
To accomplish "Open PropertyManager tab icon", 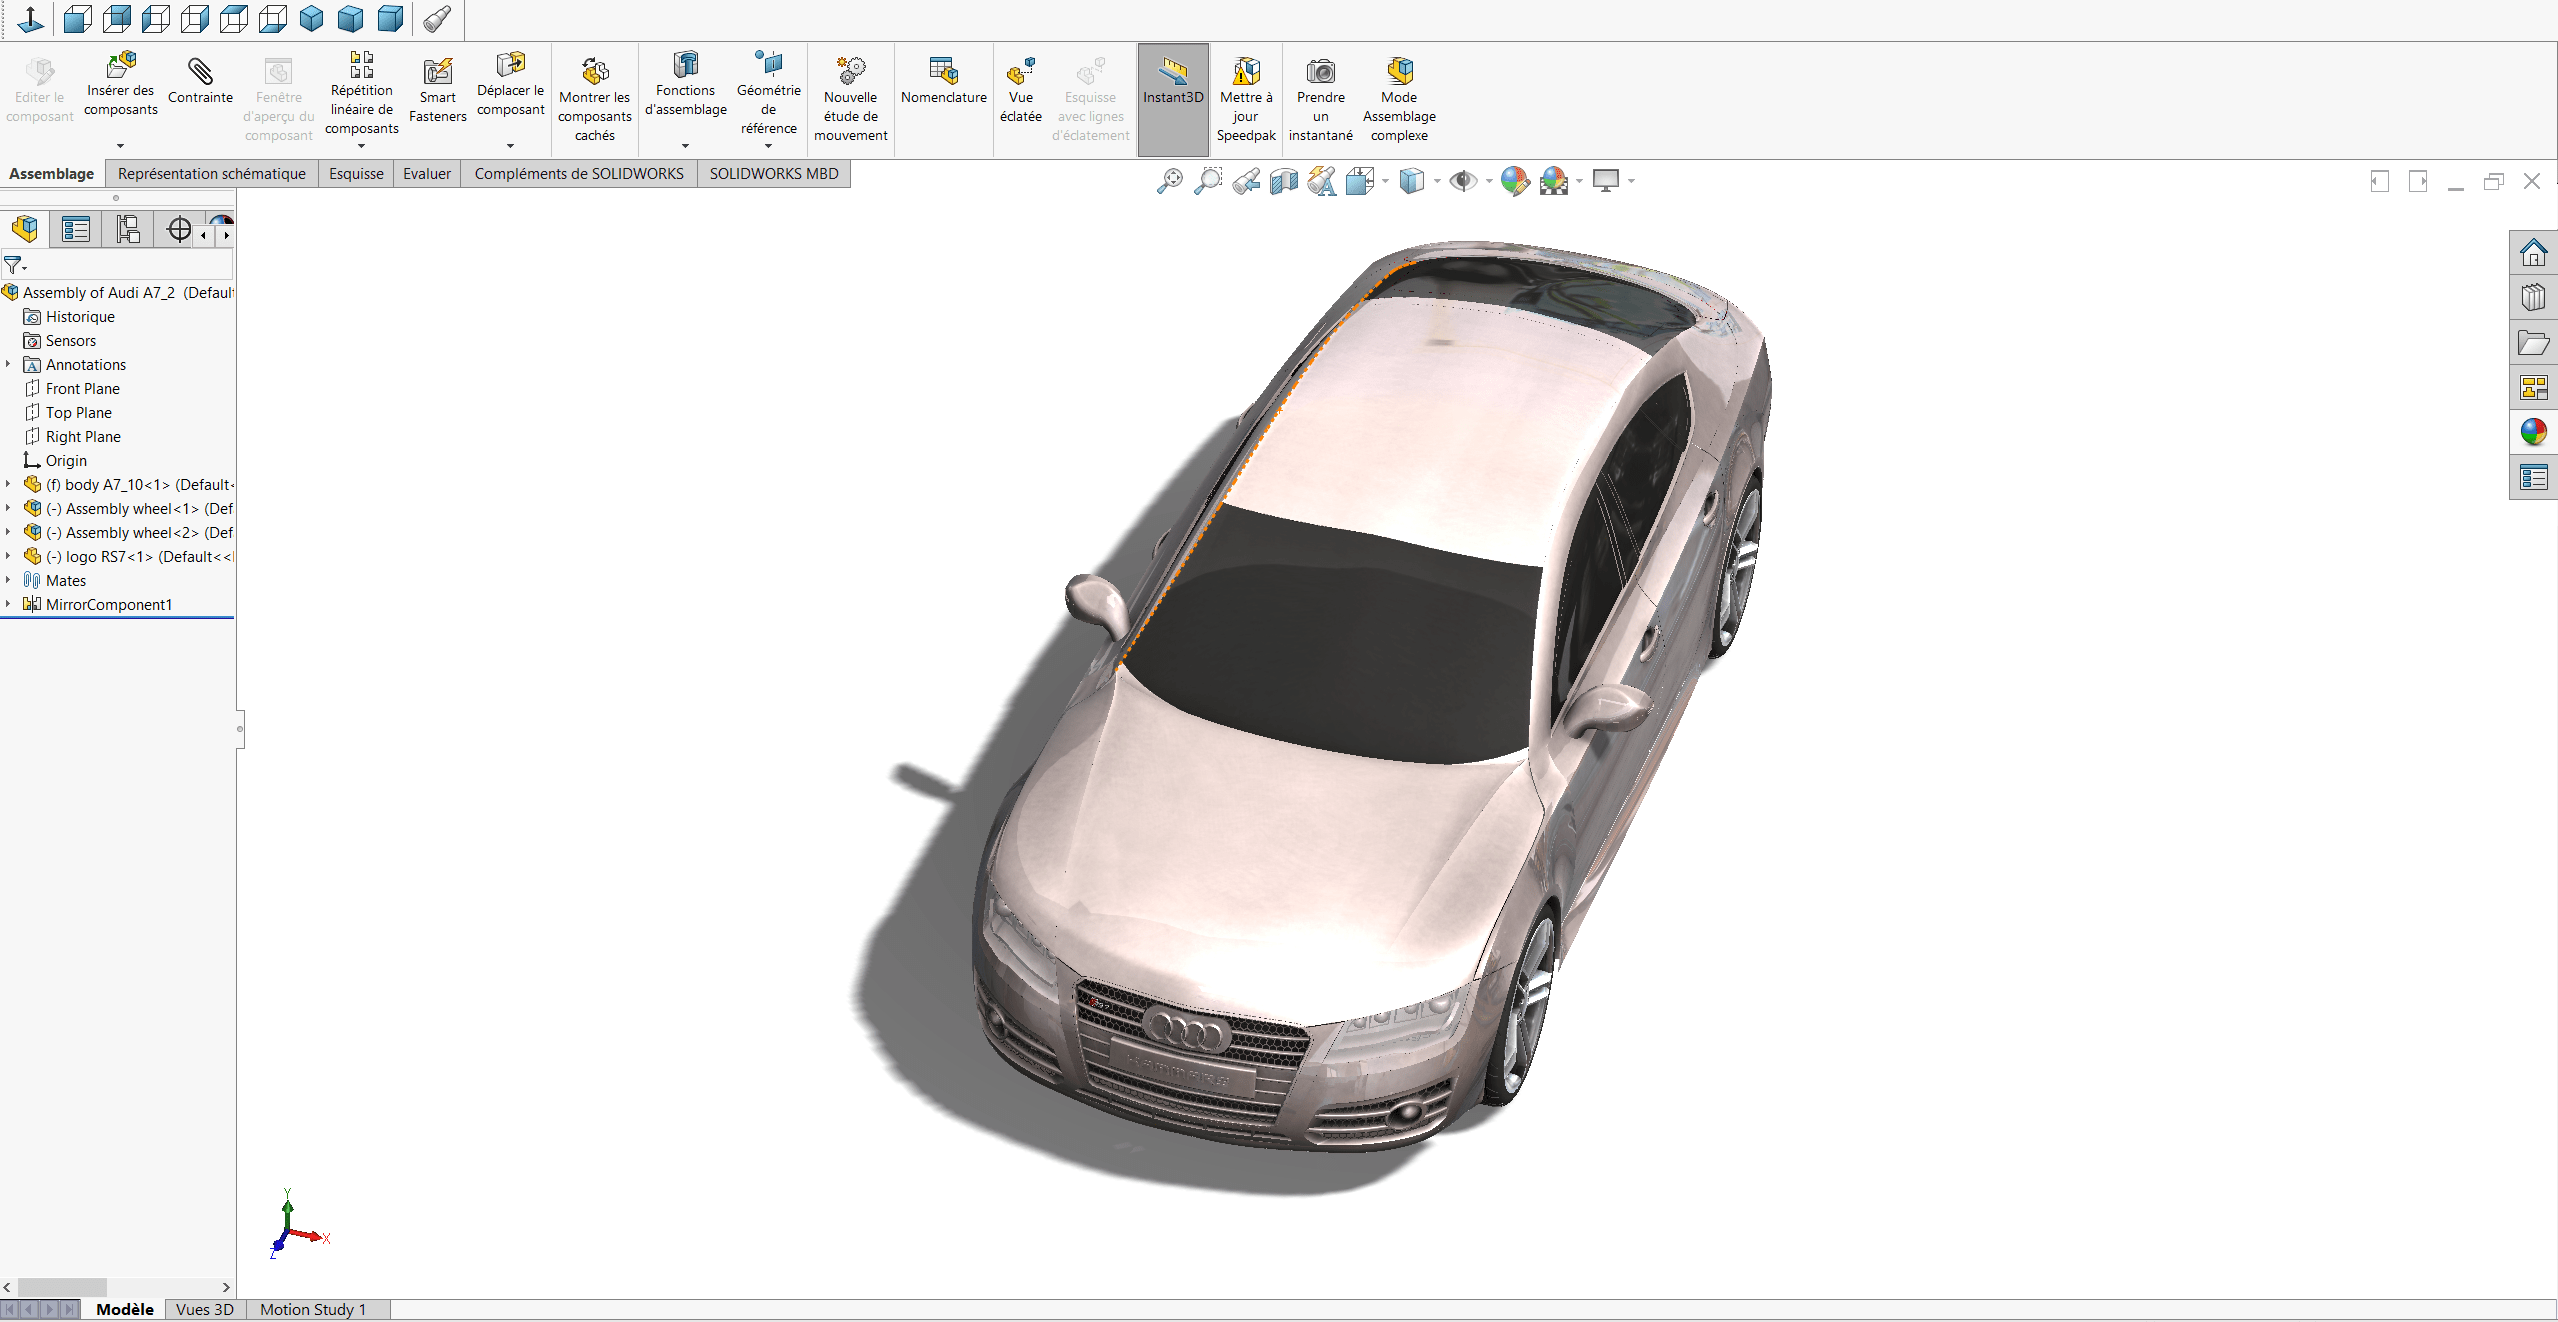I will (76, 229).
